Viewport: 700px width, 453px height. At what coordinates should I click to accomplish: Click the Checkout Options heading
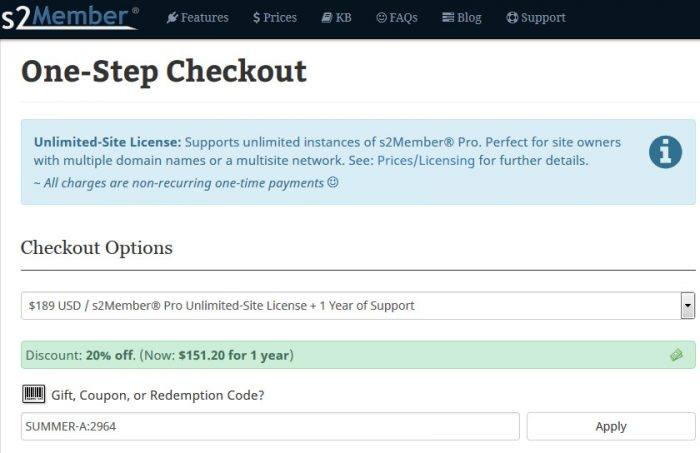tap(96, 248)
